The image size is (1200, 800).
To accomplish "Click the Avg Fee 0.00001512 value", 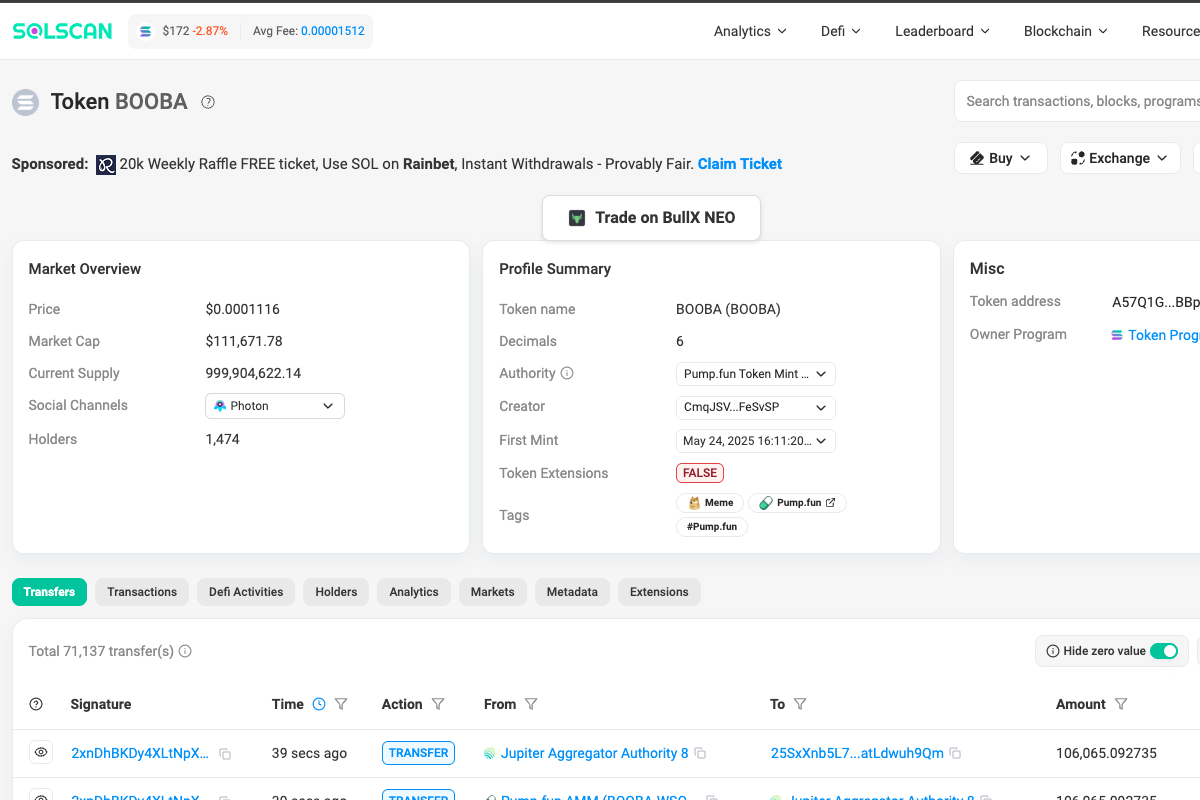I will point(335,31).
